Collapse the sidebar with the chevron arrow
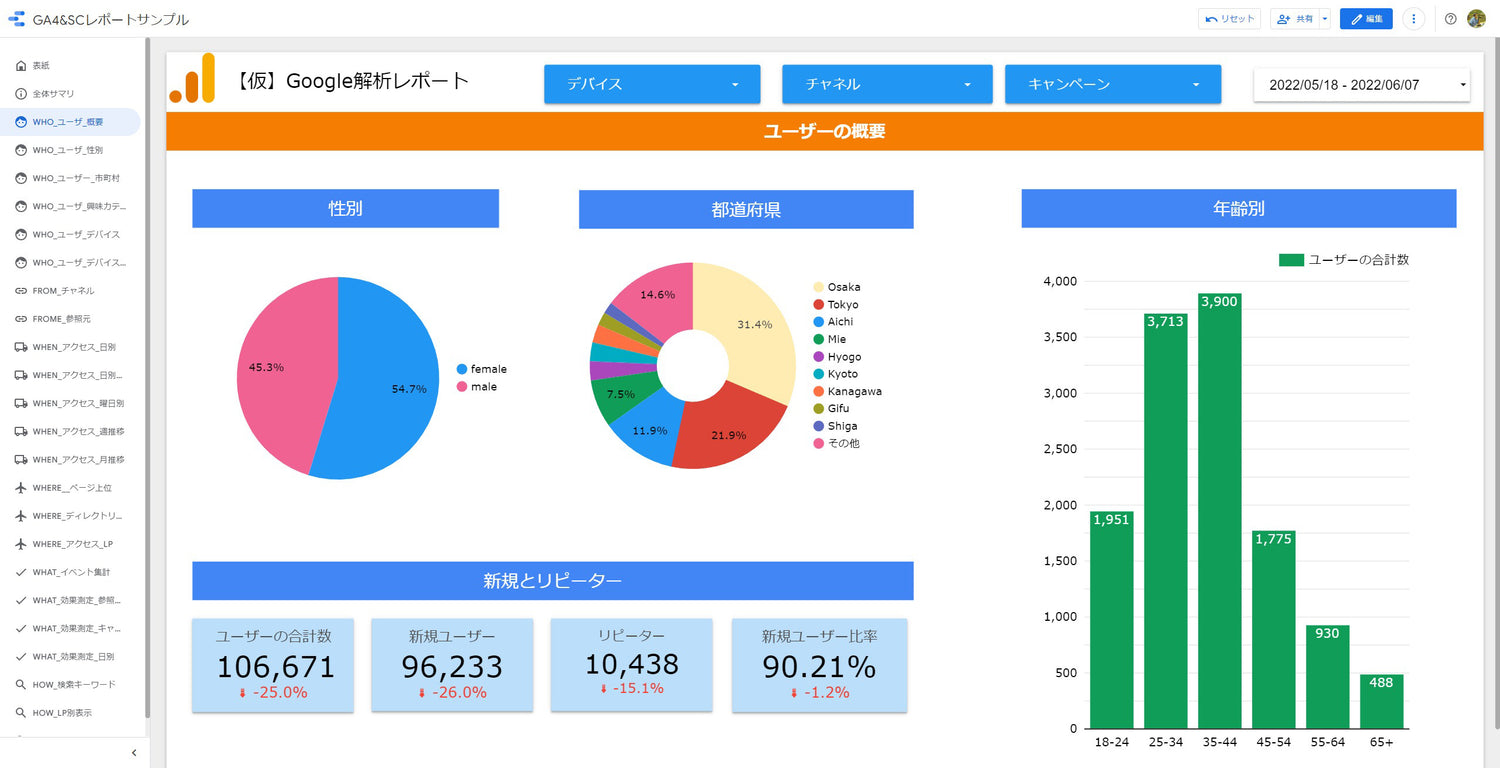This screenshot has height=768, width=1500. coord(134,753)
